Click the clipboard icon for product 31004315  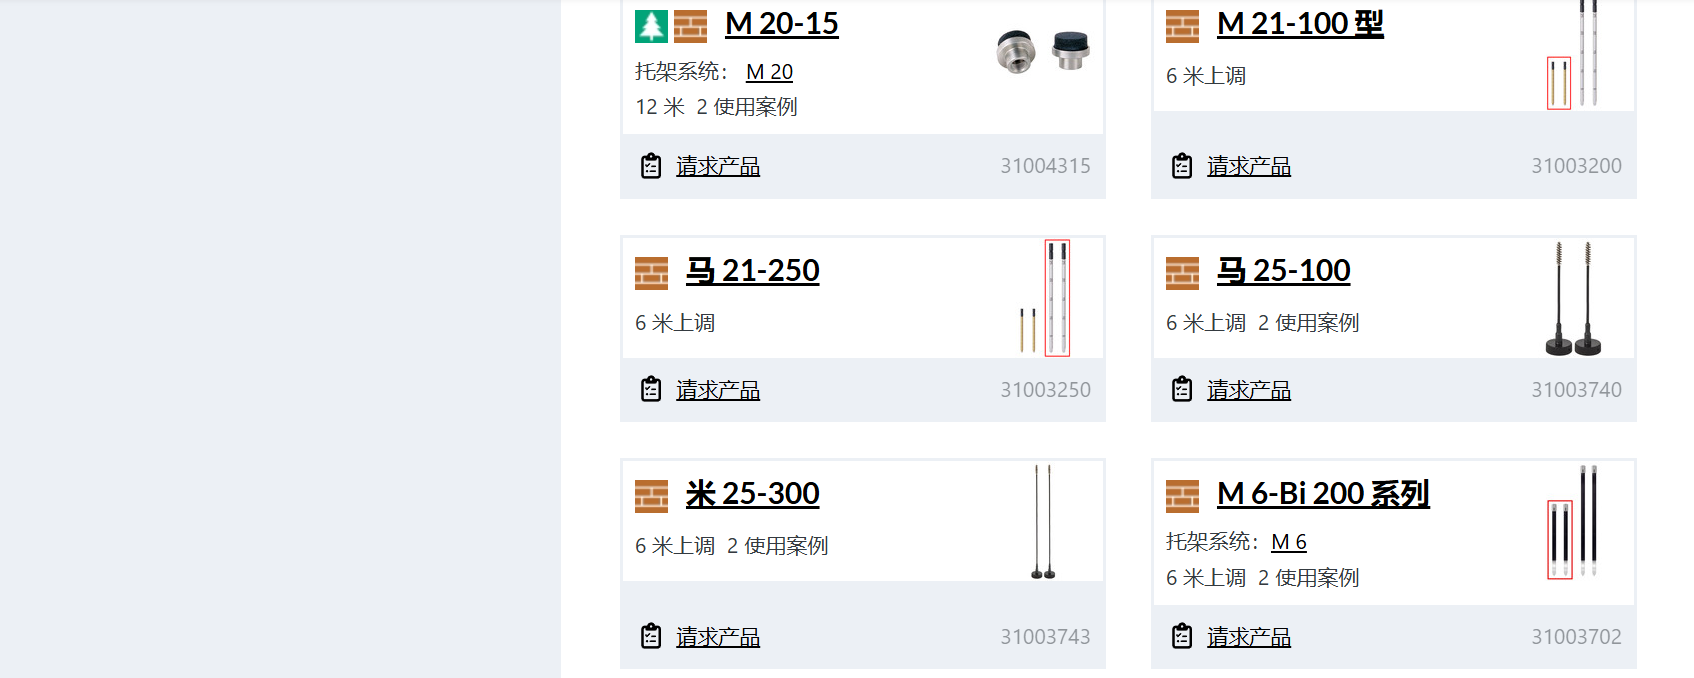pyautogui.click(x=651, y=166)
